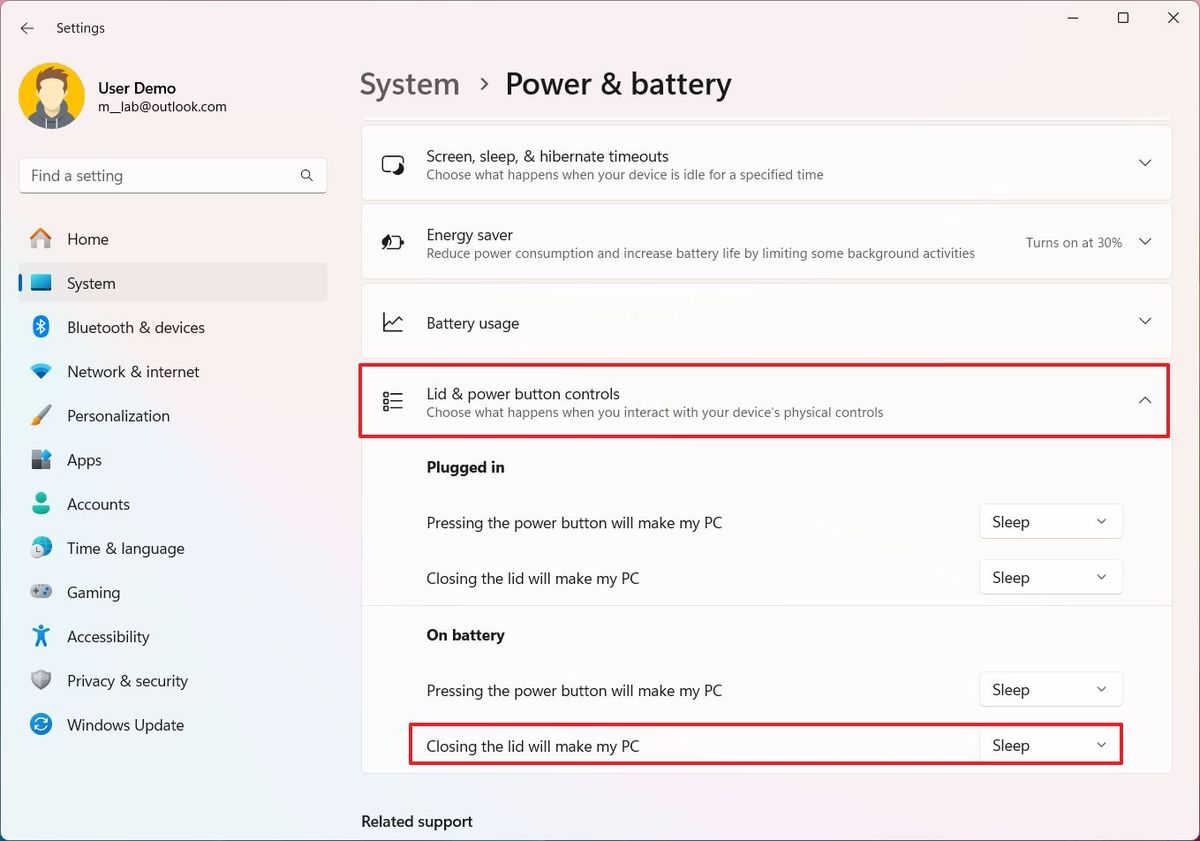Select the Personalization paintbrush icon
This screenshot has width=1200, height=841.
pyautogui.click(x=41, y=415)
